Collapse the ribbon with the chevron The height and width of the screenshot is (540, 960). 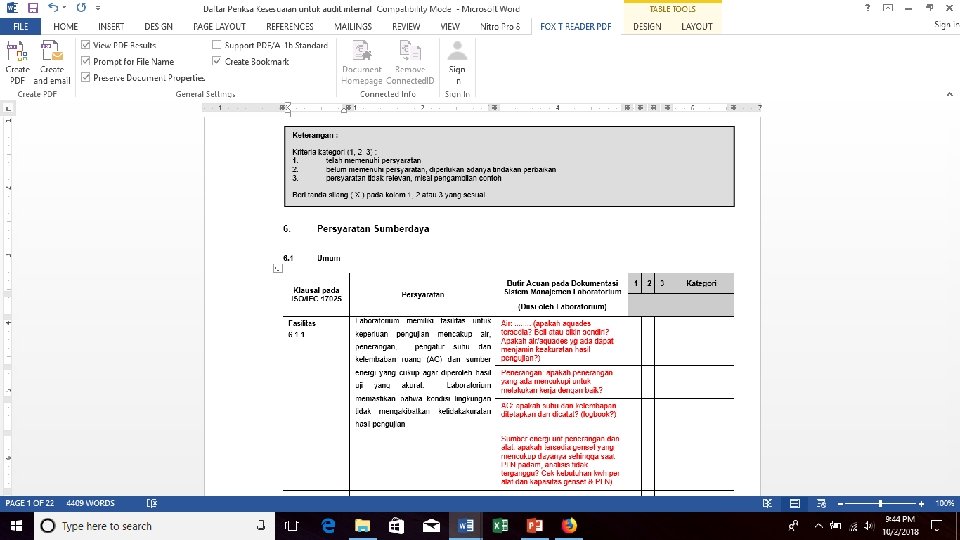click(950, 94)
